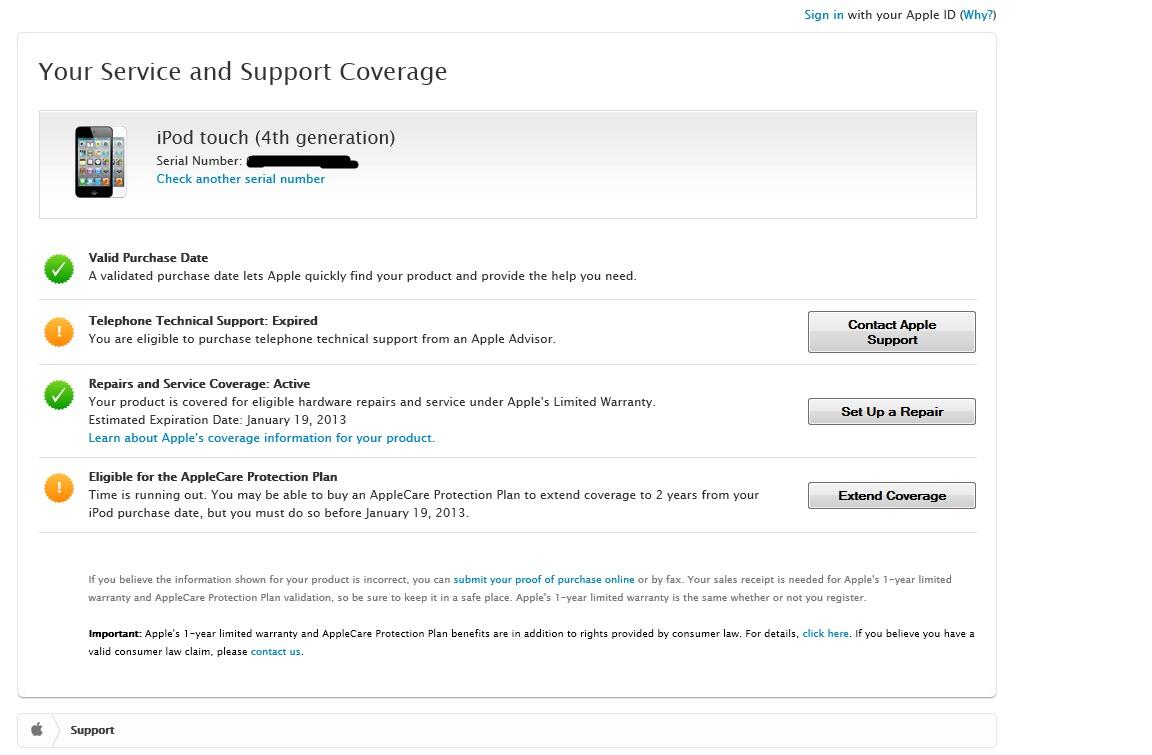Click green checkmark beside Valid Purchase Date
Viewport: 1152px width, 755px height.
[59, 269]
